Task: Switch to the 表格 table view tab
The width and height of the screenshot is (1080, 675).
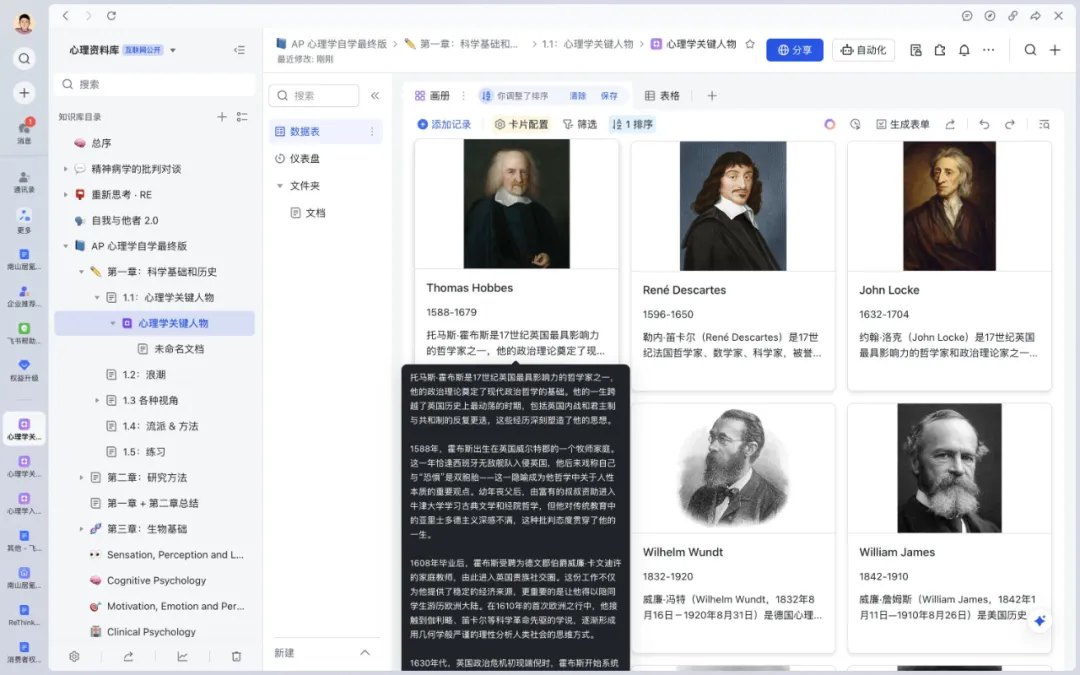Action: (x=666, y=95)
